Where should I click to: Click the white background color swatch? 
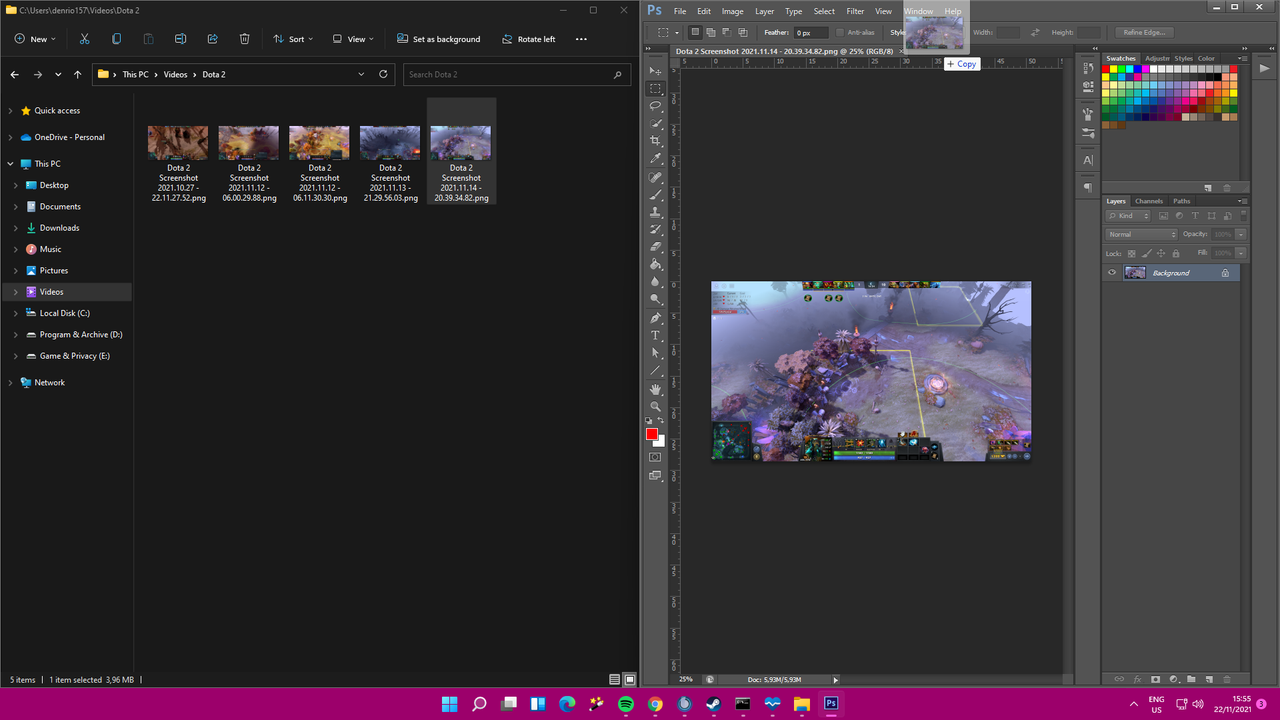click(x=660, y=441)
